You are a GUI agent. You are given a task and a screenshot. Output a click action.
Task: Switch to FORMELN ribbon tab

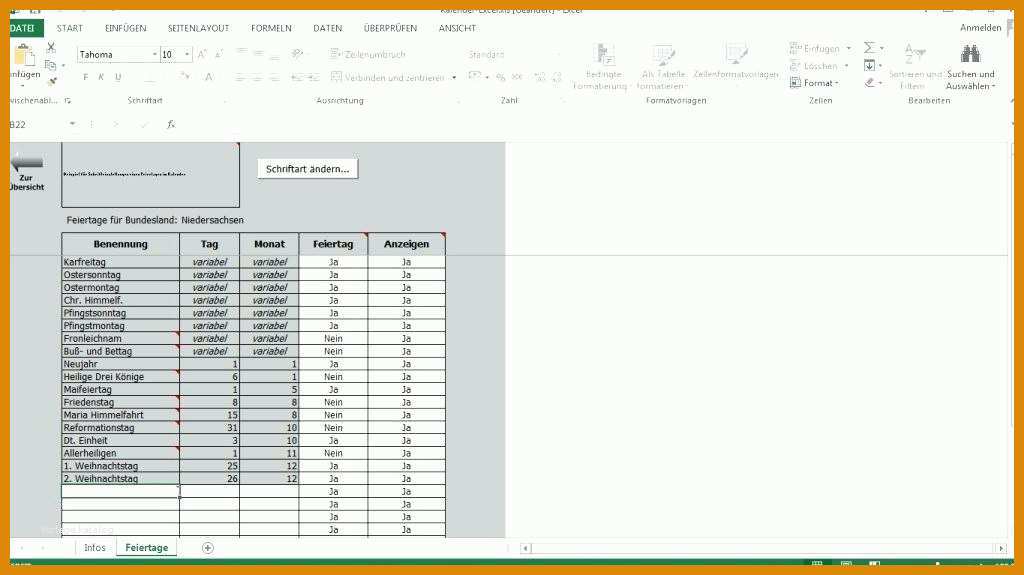pos(271,28)
